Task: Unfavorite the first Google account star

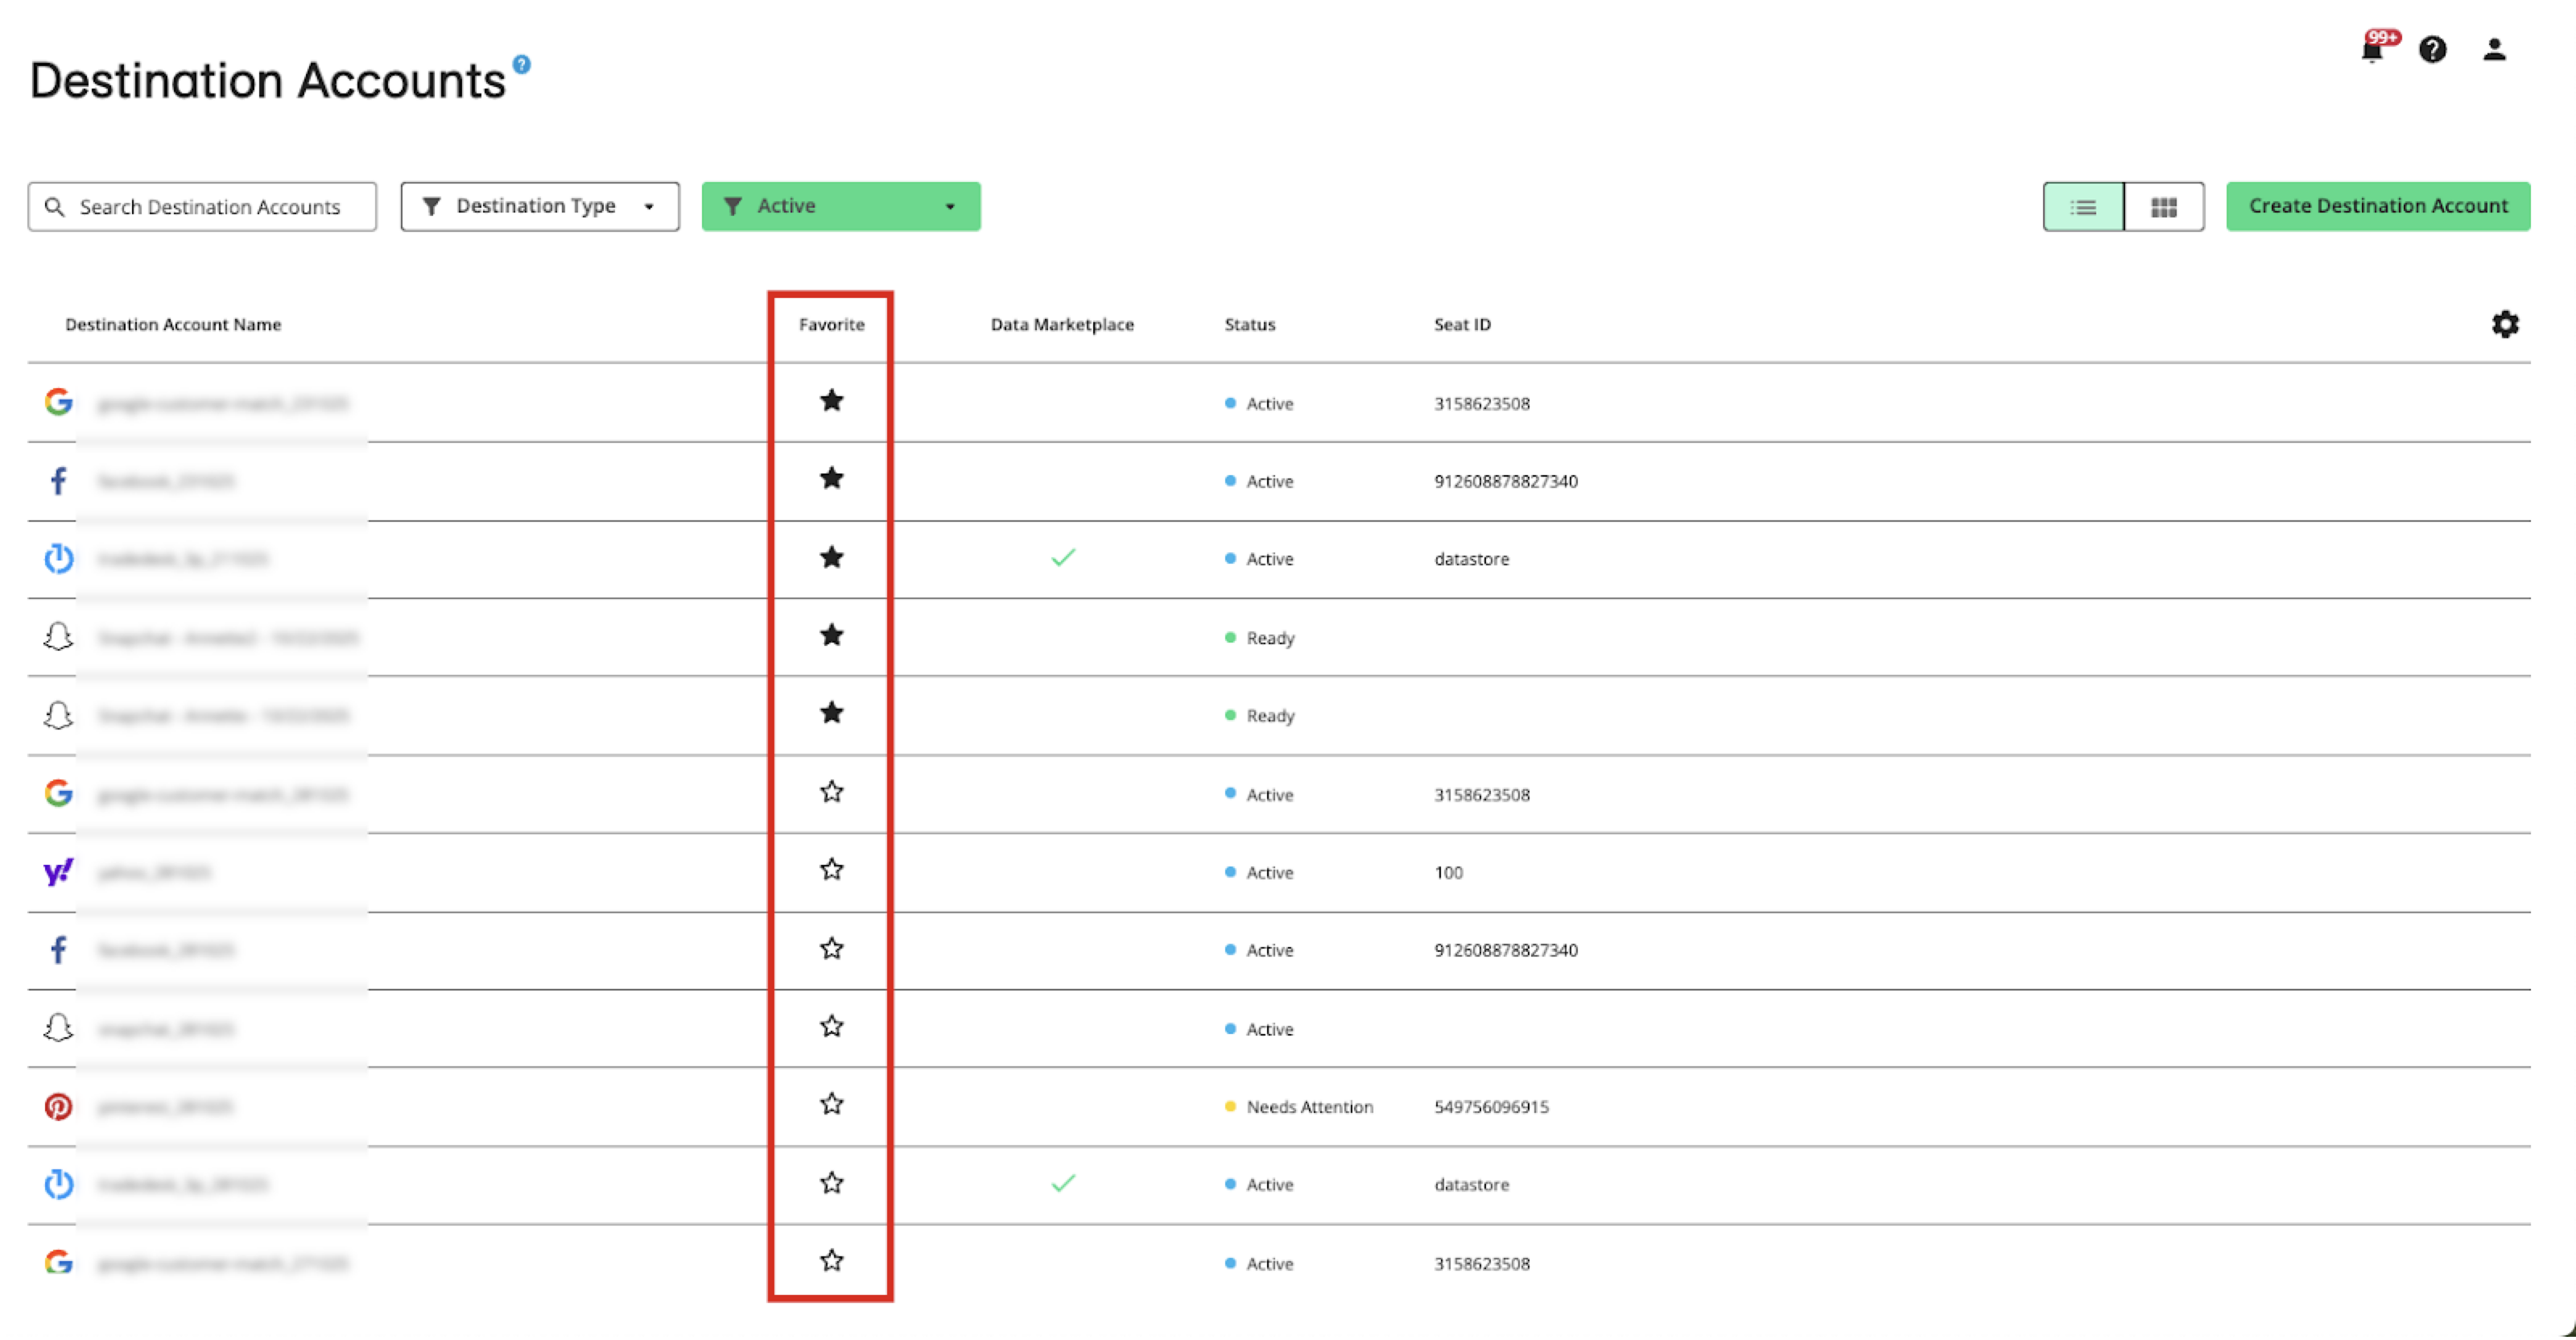Action: [831, 401]
